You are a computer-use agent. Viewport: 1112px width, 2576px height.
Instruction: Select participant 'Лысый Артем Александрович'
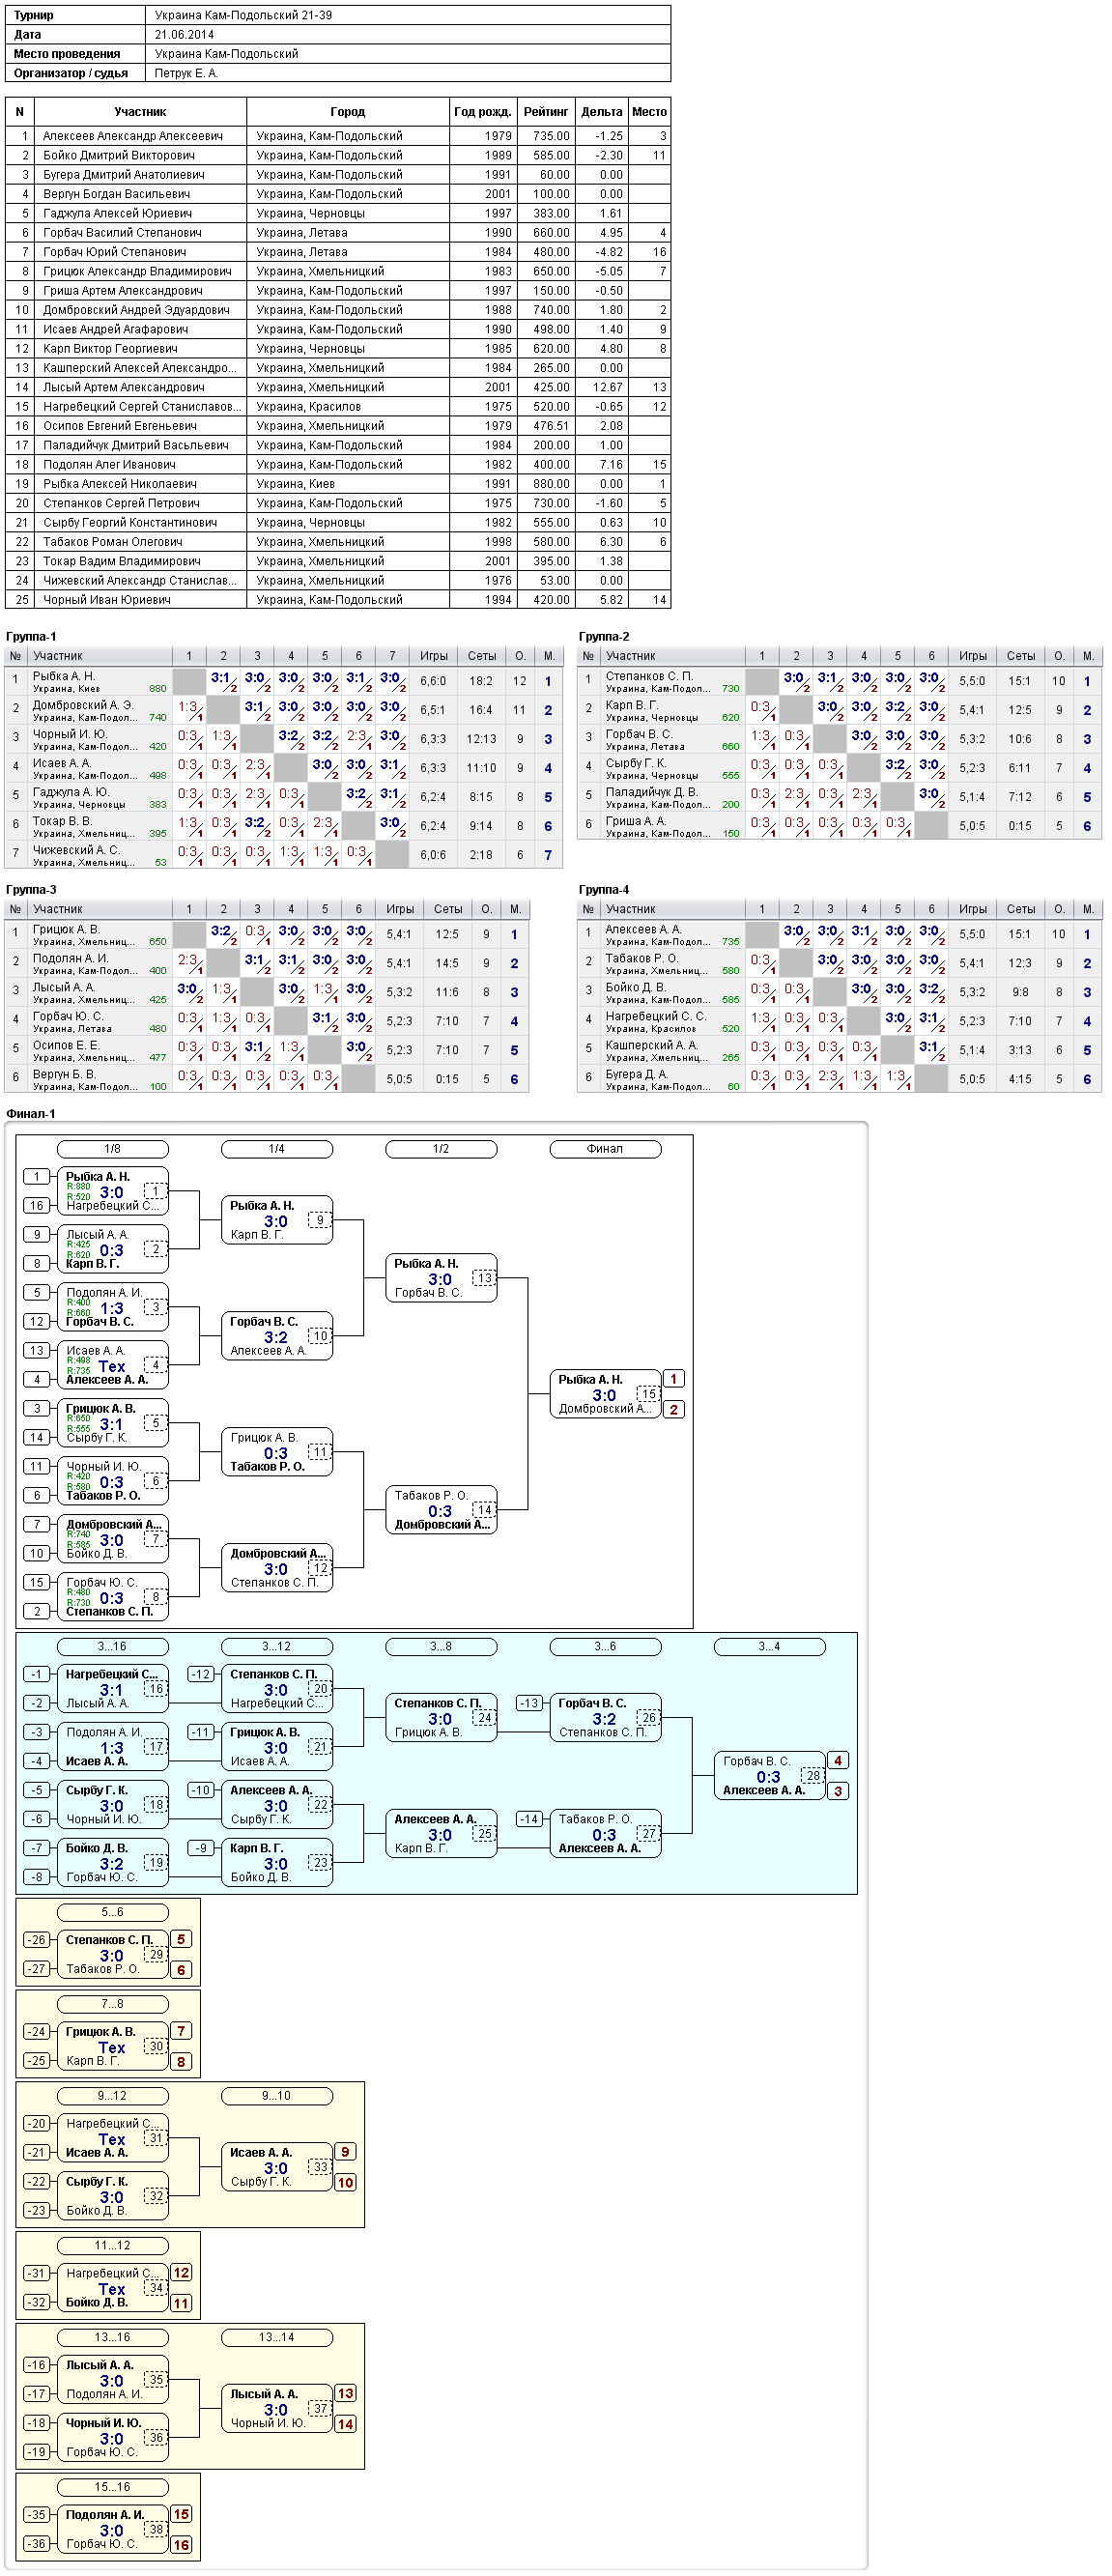pyautogui.click(x=123, y=387)
